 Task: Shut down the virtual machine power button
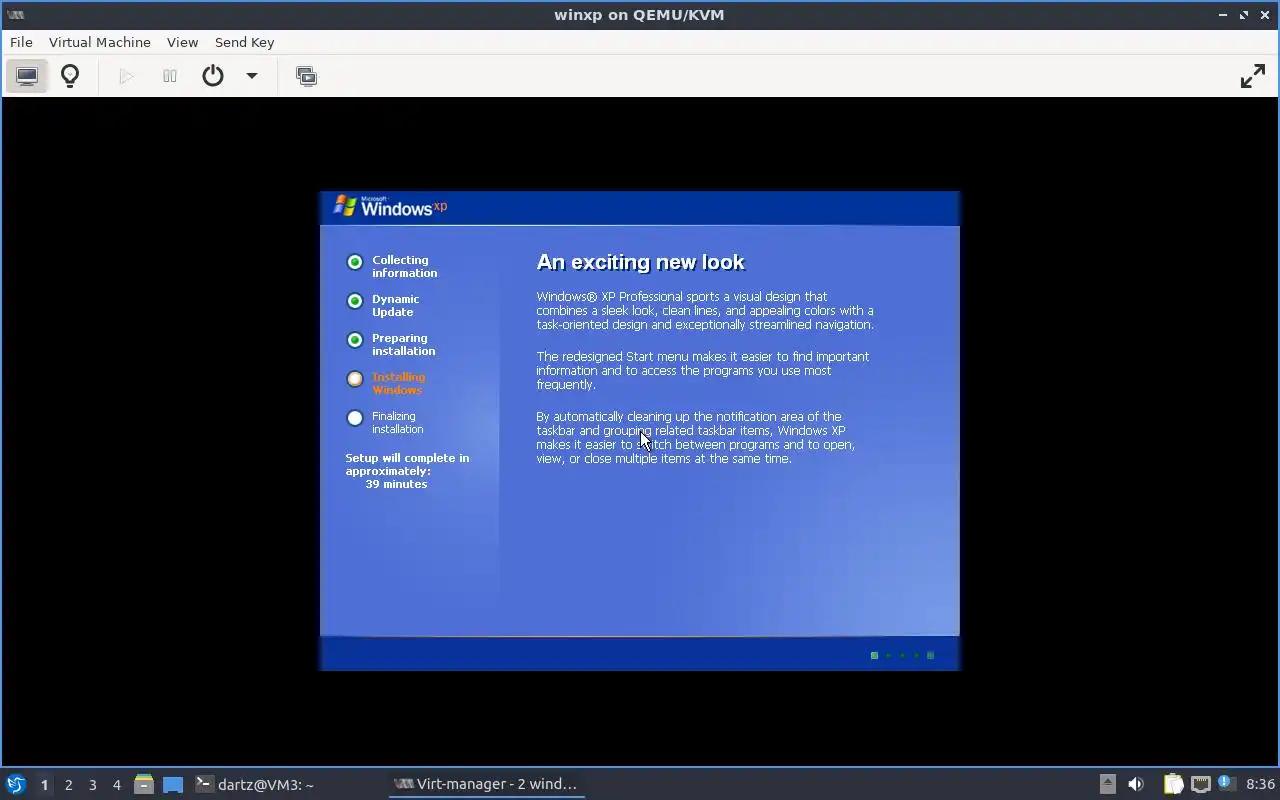point(213,76)
